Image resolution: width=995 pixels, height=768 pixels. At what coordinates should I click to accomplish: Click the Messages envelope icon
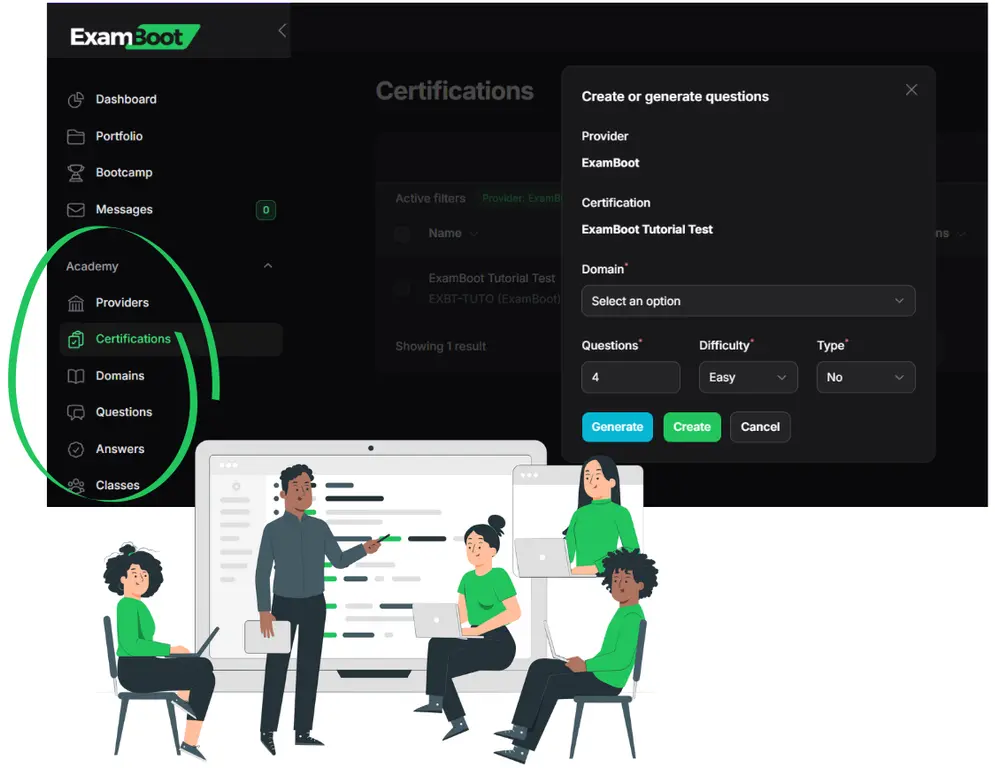[x=75, y=210]
